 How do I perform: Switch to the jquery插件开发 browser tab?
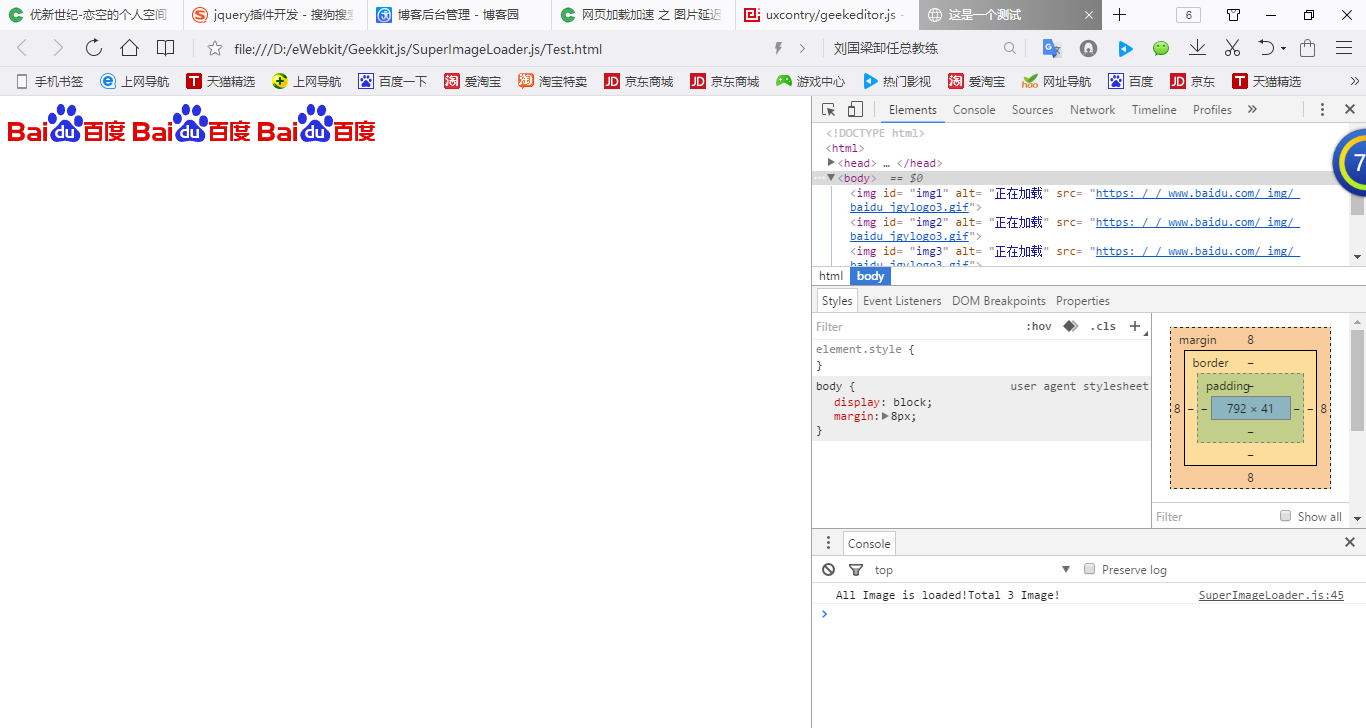[273, 15]
